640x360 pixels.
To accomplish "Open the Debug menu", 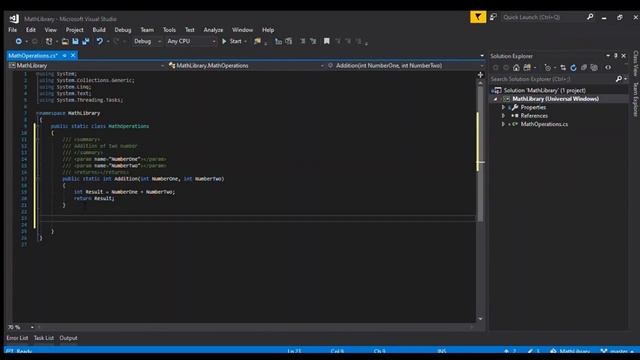I will (123, 30).
